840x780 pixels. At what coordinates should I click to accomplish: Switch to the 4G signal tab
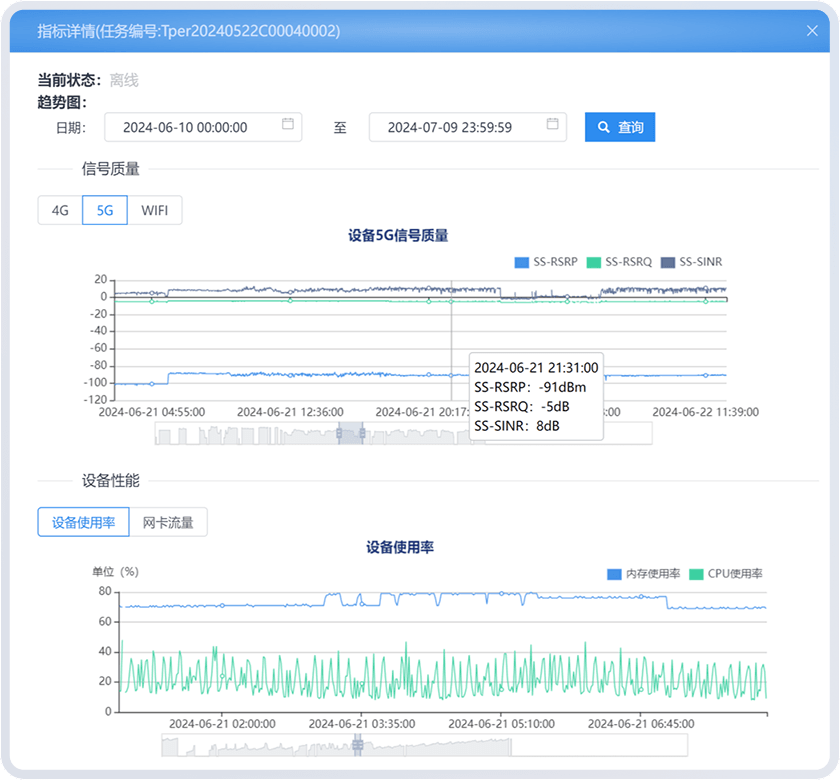click(60, 211)
